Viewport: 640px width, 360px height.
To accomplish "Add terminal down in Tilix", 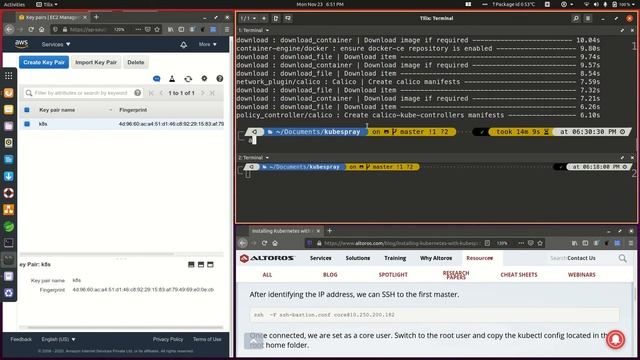I will (x=288, y=18).
